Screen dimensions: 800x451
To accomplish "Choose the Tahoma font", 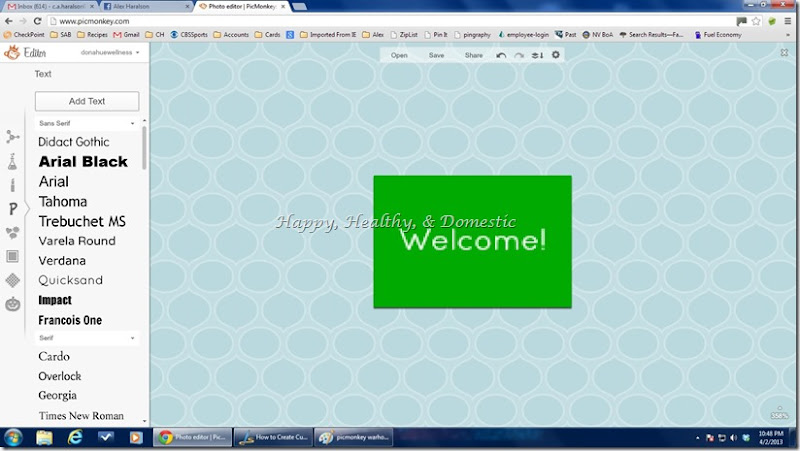I will 63,202.
